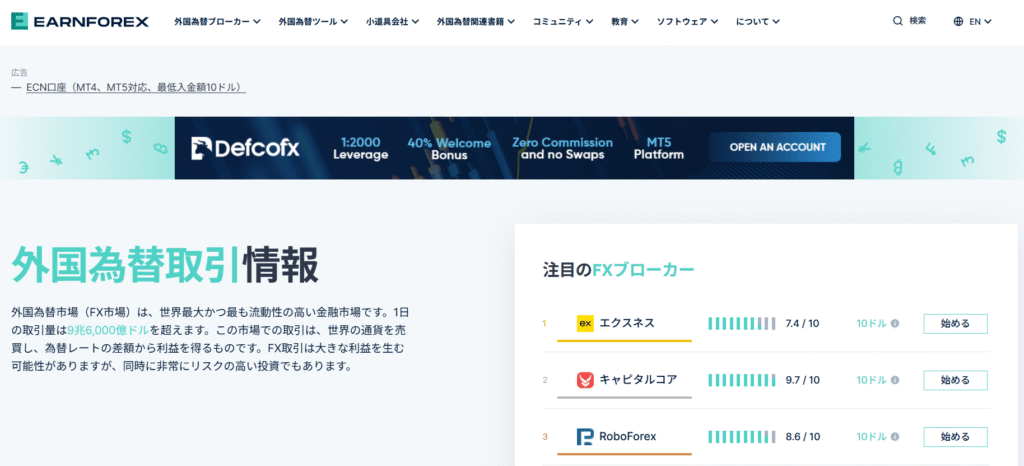The width and height of the screenshot is (1024, 466).
Task: Click the Defcofx banner logo
Action: pyautogui.click(x=246, y=148)
